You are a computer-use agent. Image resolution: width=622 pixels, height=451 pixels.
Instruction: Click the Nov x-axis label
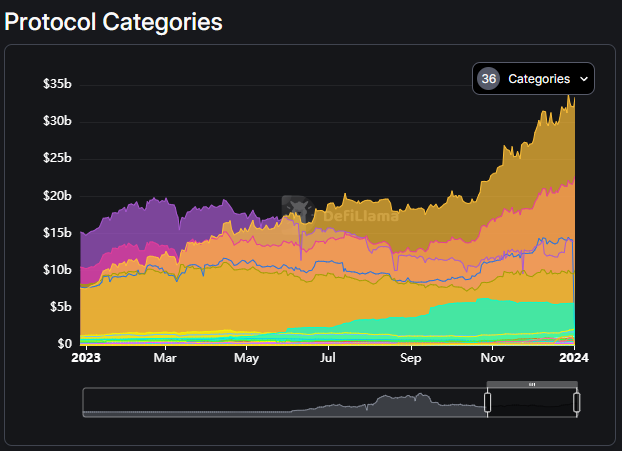point(492,356)
